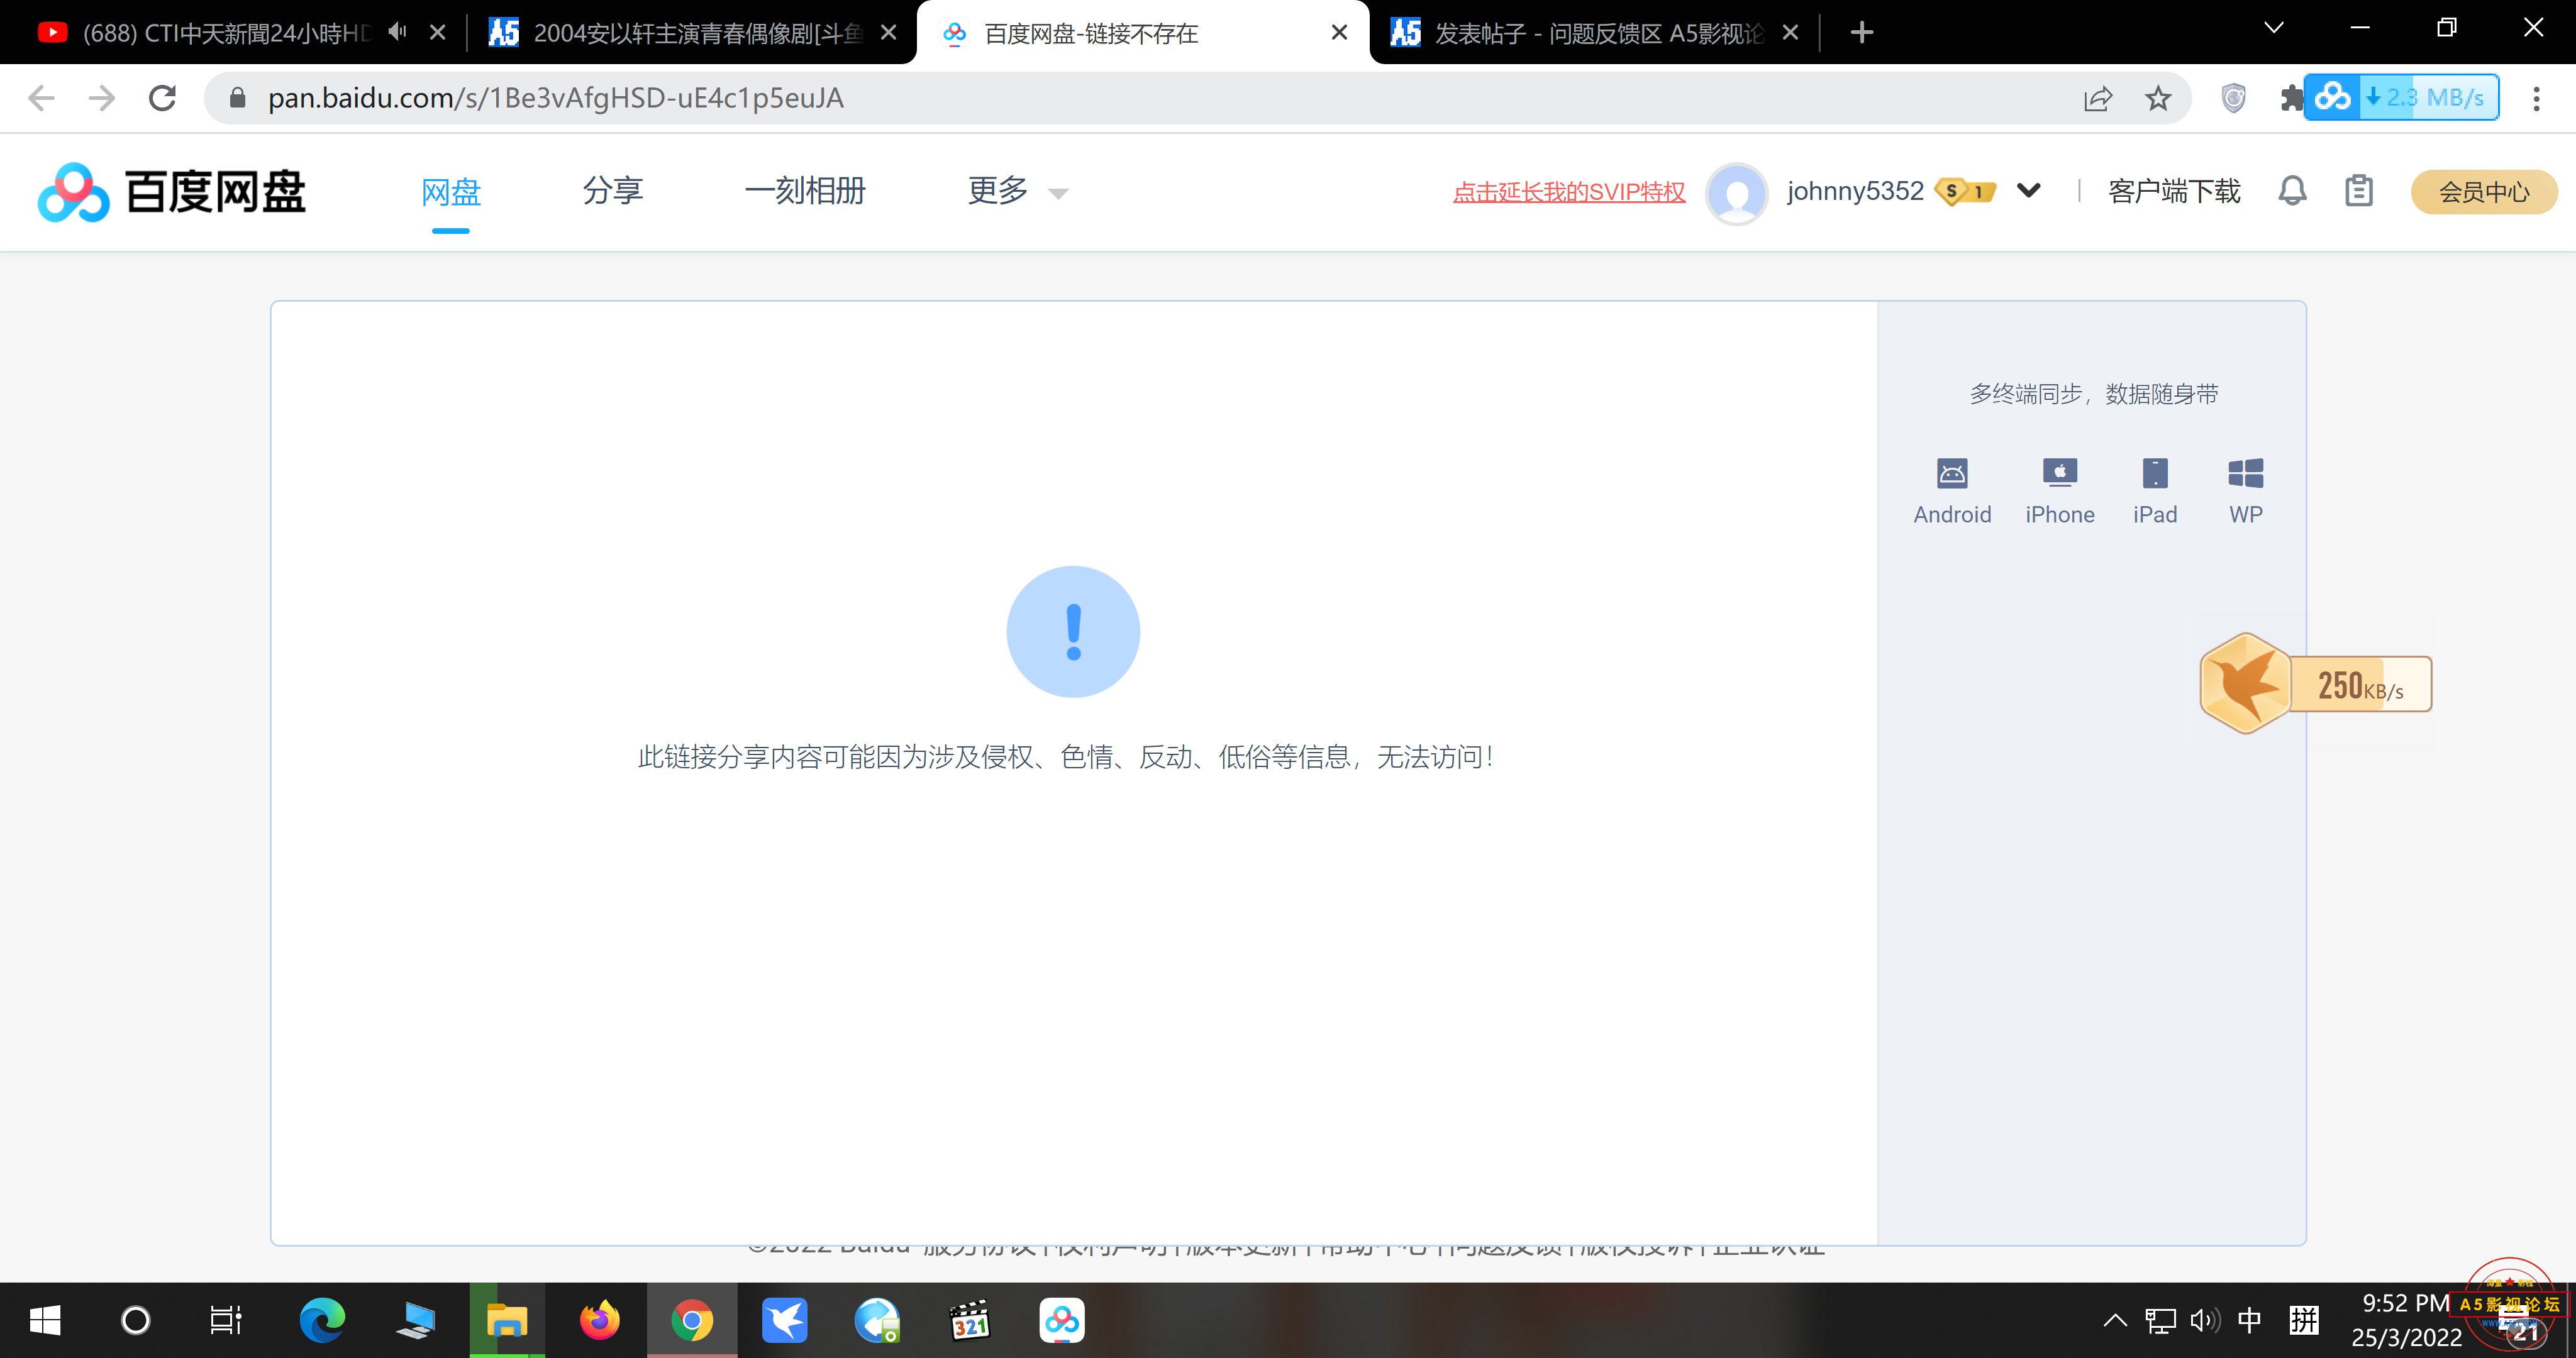
Task: Download the WP client
Action: click(x=2246, y=491)
